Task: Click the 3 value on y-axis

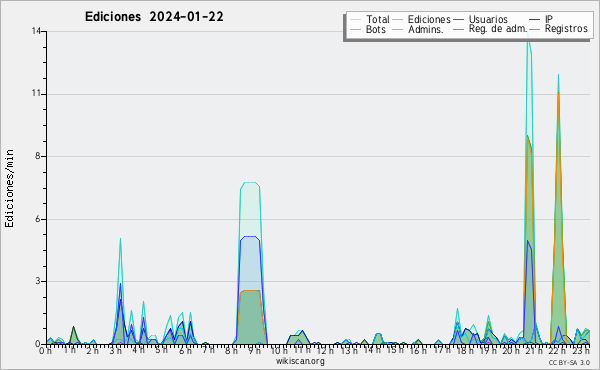Action: (x=39, y=281)
